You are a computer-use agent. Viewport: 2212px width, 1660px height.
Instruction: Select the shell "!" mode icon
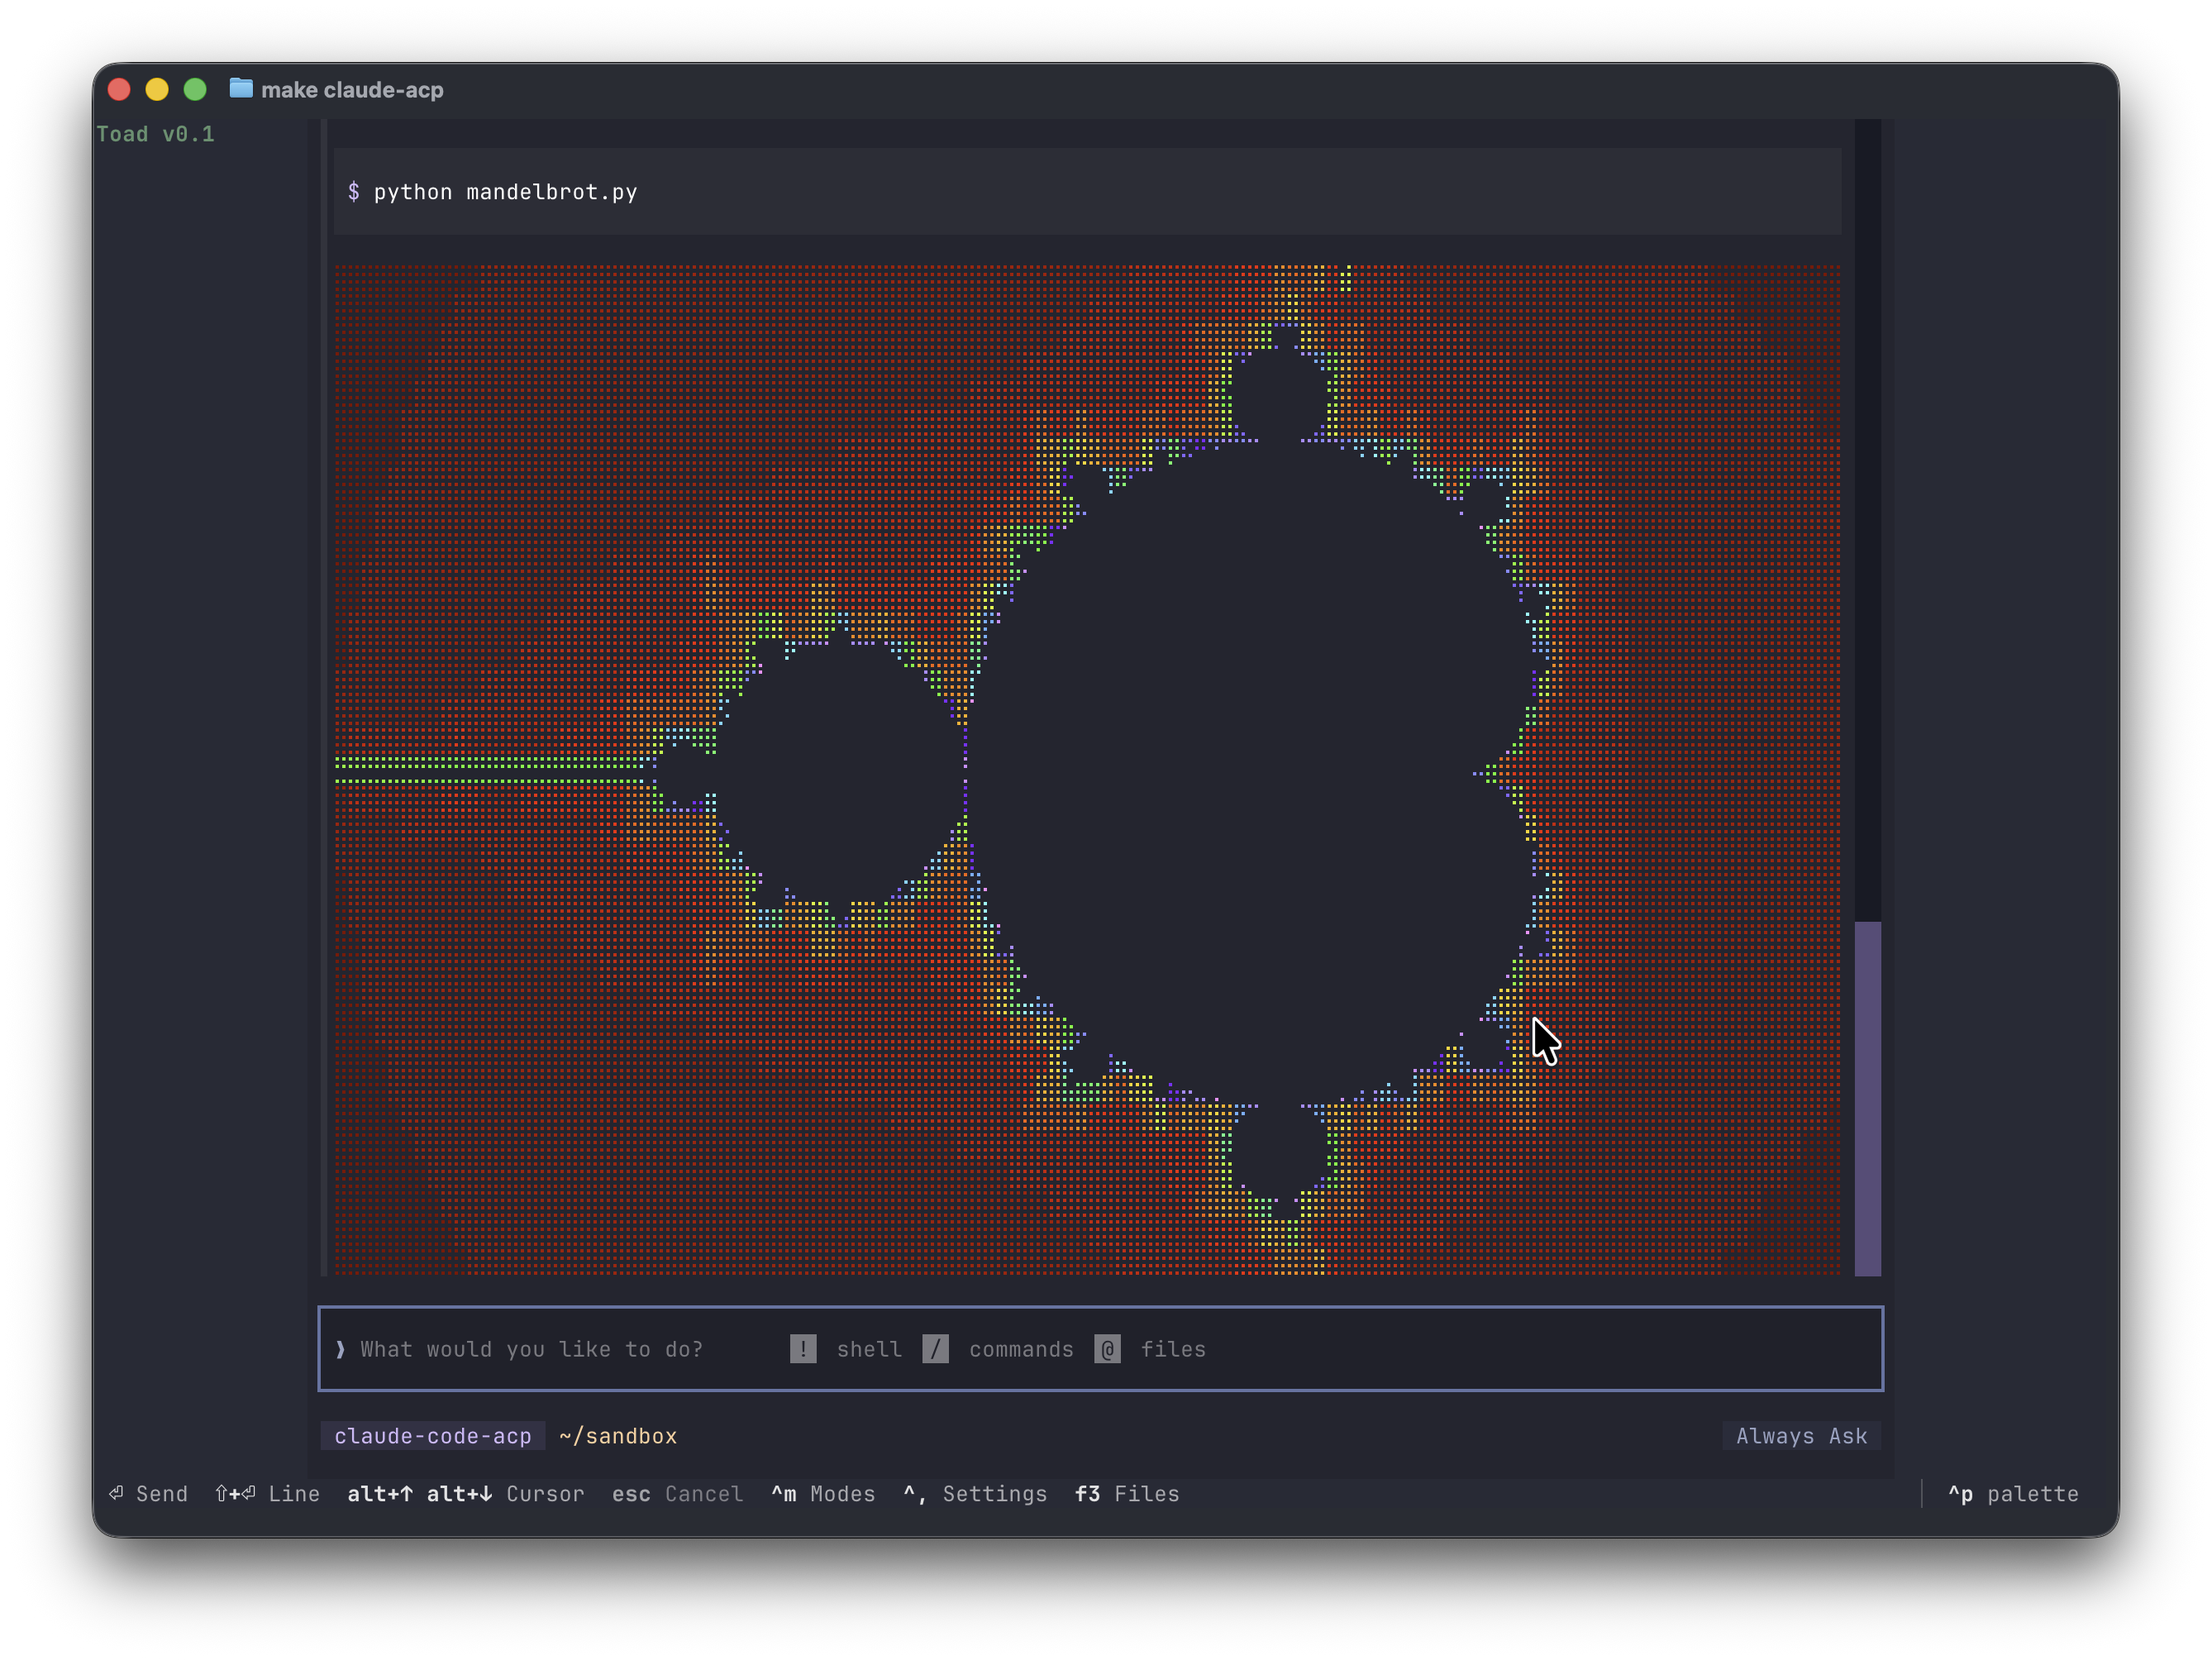[805, 1349]
